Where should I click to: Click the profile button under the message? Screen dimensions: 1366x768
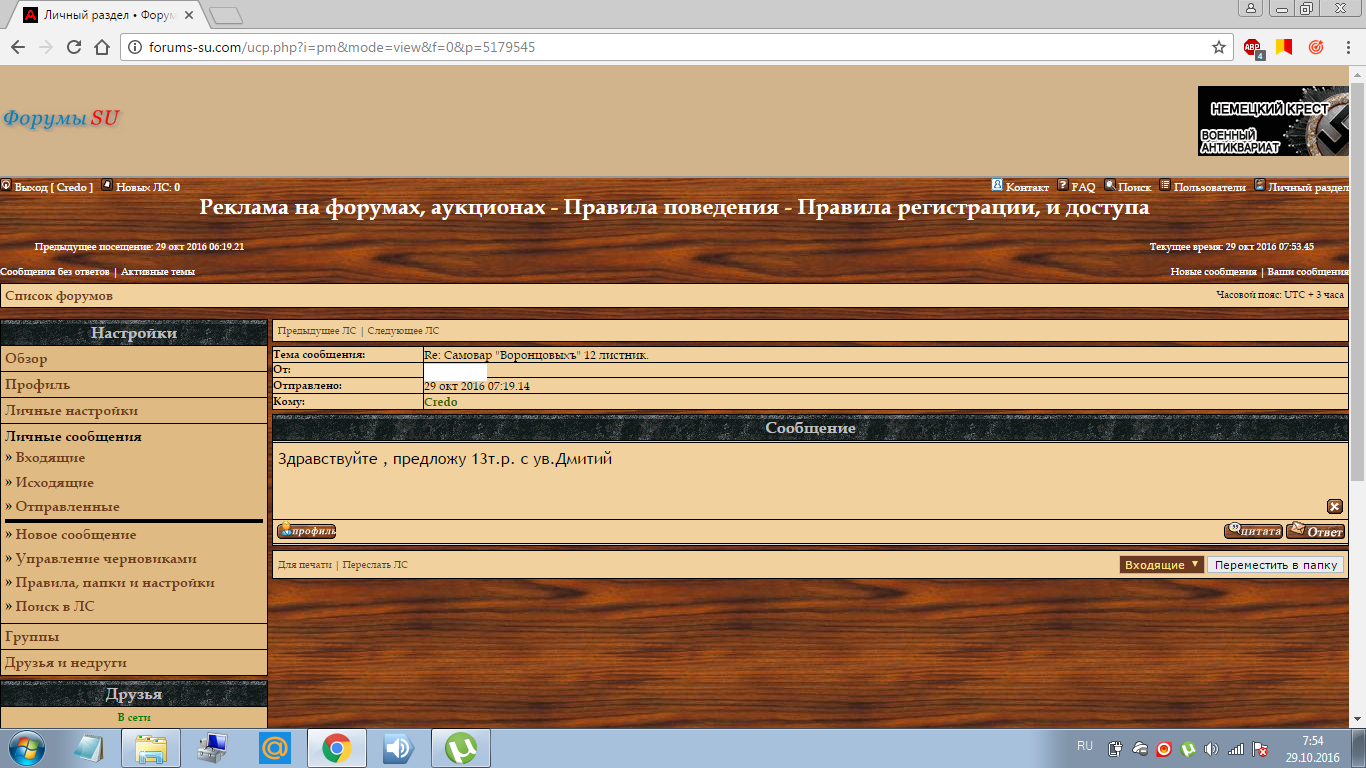306,531
